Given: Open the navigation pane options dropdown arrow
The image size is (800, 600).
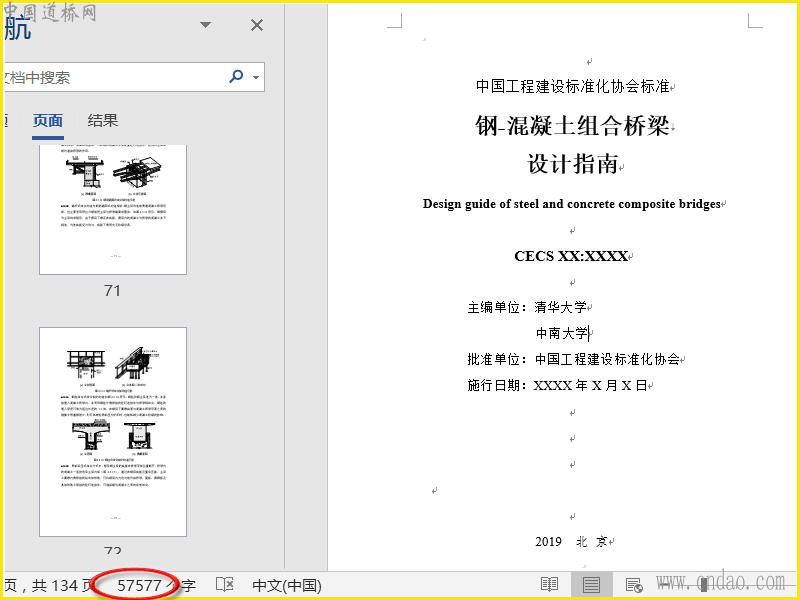Looking at the screenshot, I should tap(205, 24).
